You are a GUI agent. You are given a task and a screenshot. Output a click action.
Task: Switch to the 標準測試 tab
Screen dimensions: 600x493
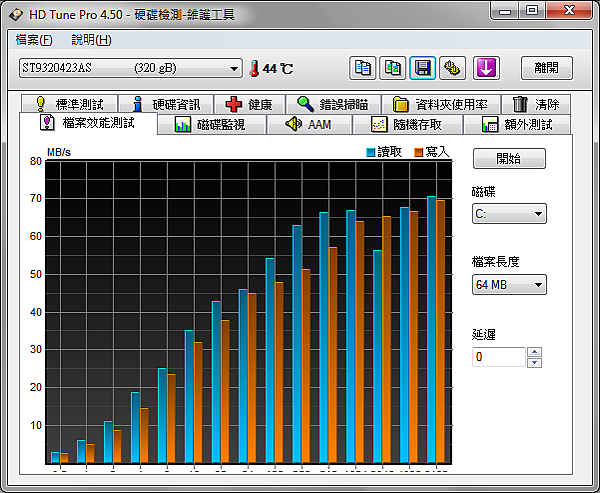point(70,104)
